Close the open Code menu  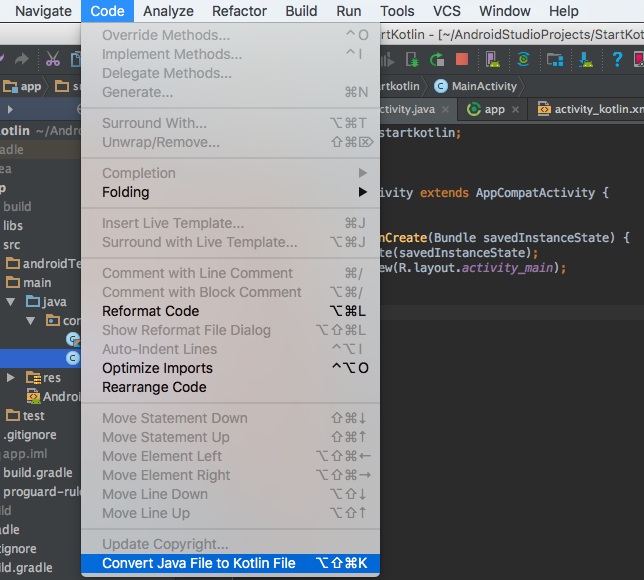[107, 11]
